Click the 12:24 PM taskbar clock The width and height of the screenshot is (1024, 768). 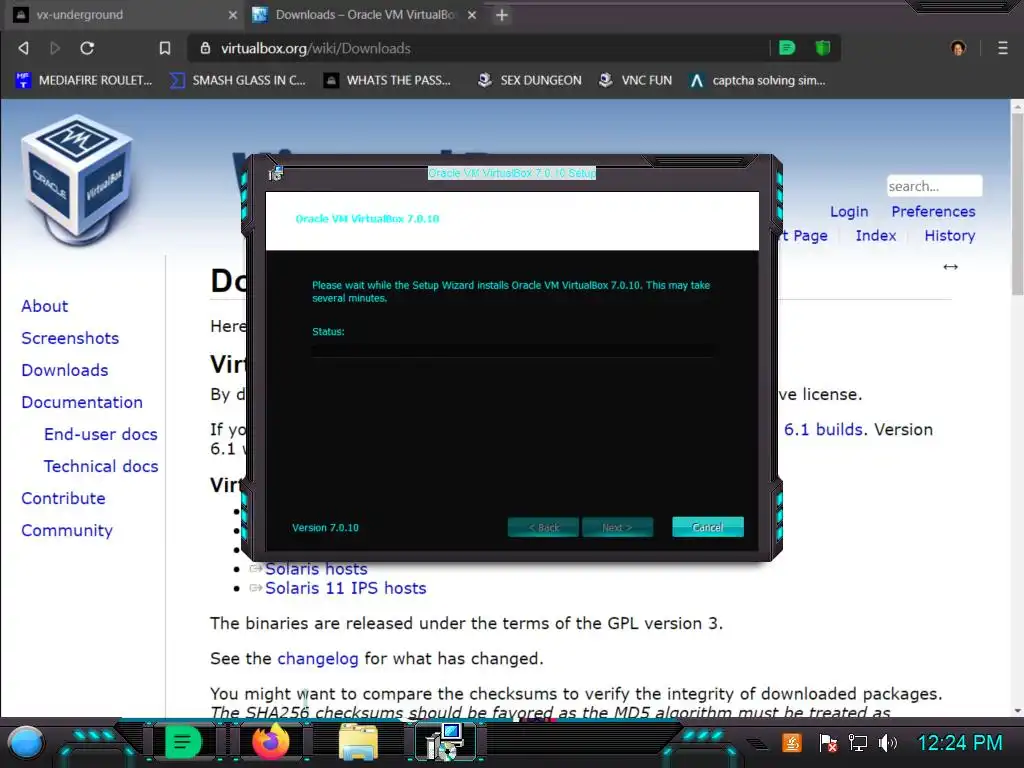click(959, 743)
